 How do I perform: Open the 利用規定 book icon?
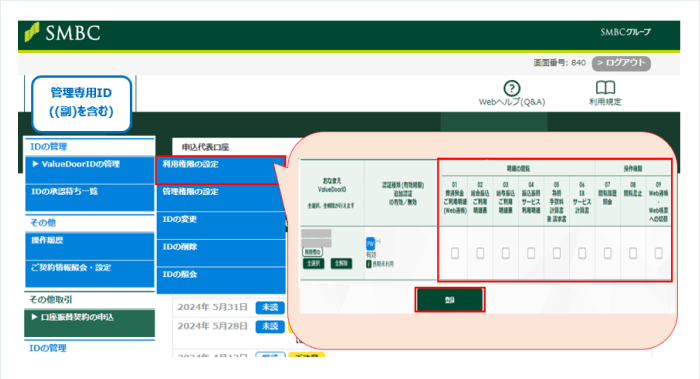605,87
